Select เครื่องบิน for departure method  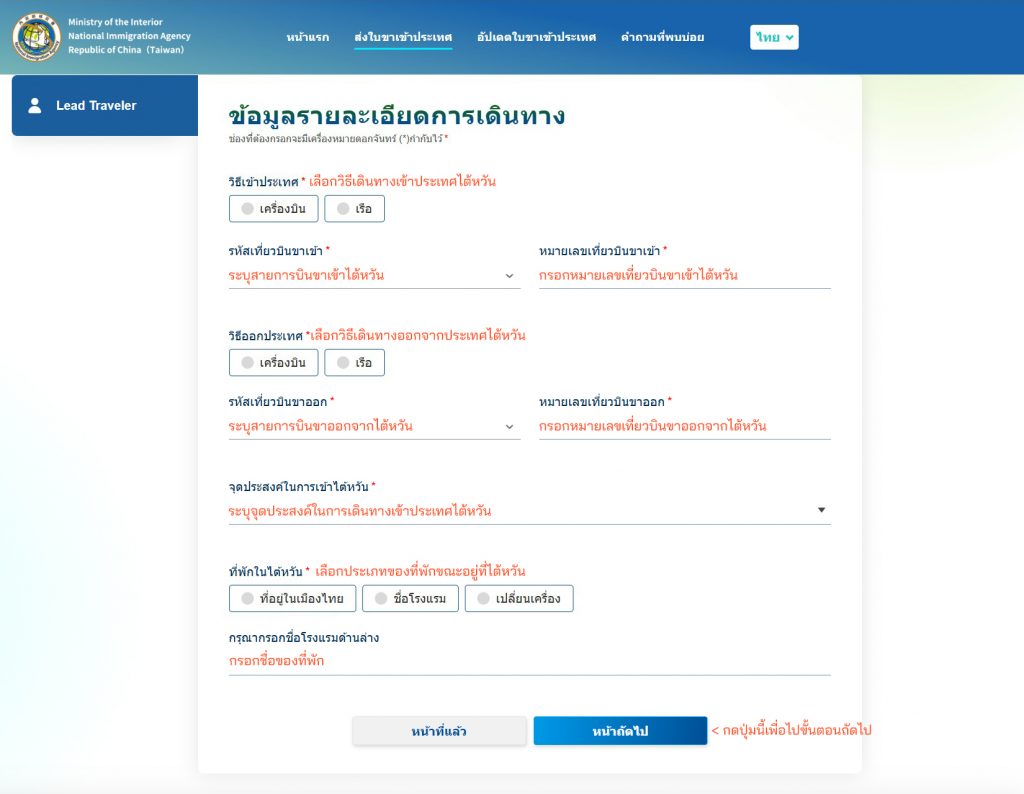(x=274, y=363)
